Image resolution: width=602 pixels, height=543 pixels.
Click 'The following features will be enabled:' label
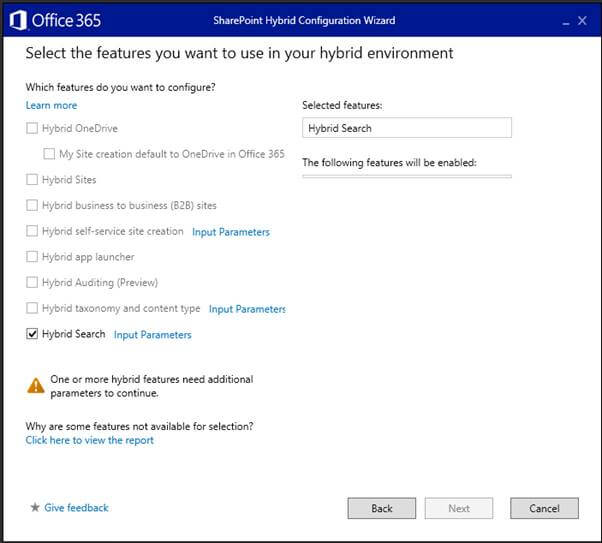[389, 163]
